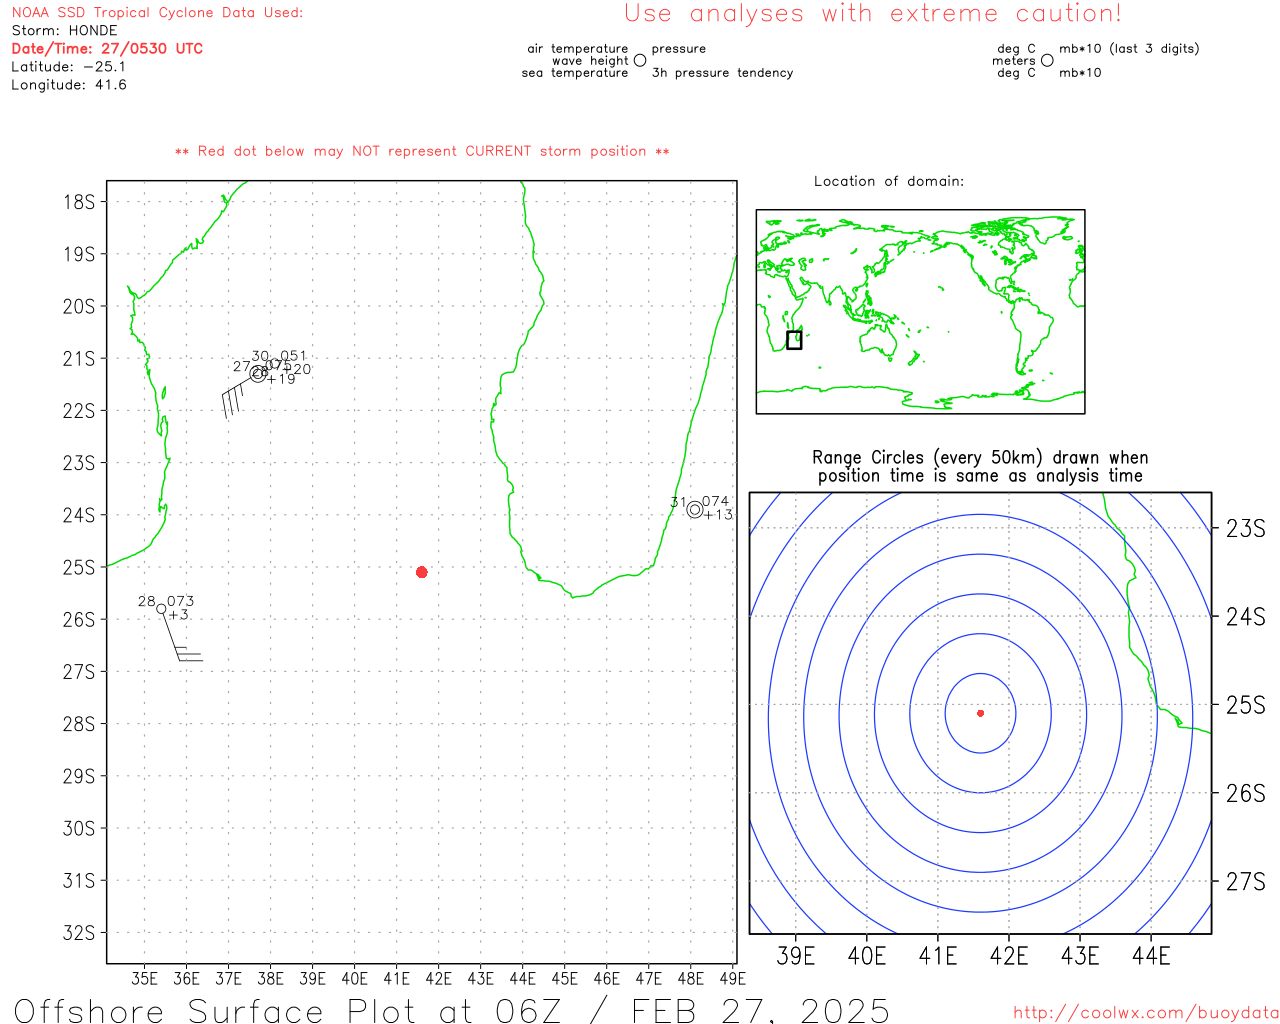Click the 'Date/Time: 27/0530 UTC' text
Image resolution: width=1280 pixels, height=1024 pixels.
(x=107, y=48)
